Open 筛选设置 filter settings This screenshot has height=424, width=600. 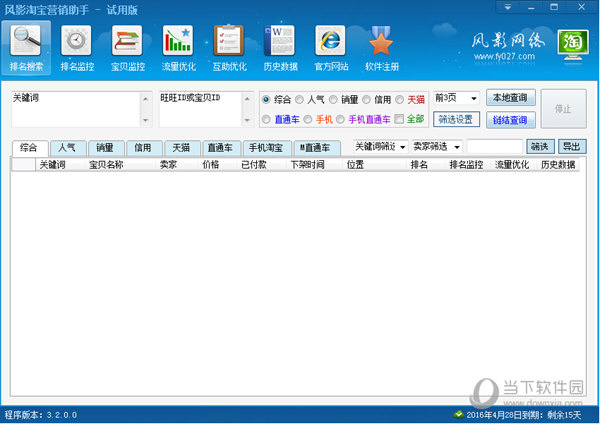(x=456, y=120)
